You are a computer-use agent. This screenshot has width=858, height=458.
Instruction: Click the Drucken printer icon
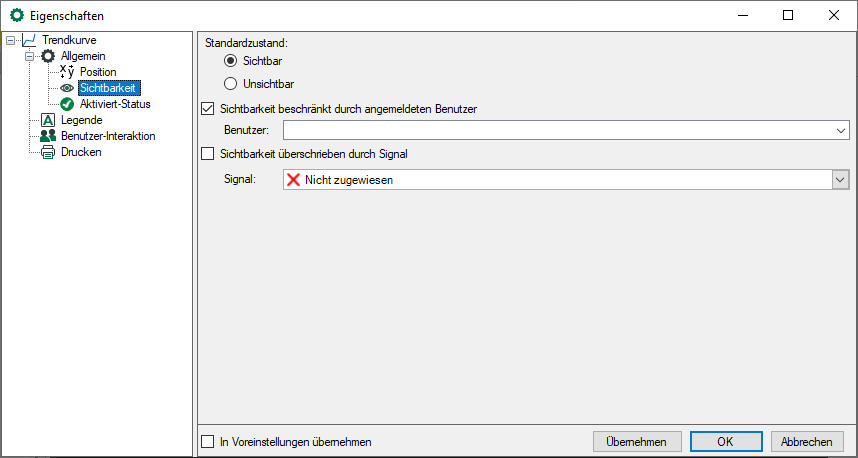(x=48, y=152)
